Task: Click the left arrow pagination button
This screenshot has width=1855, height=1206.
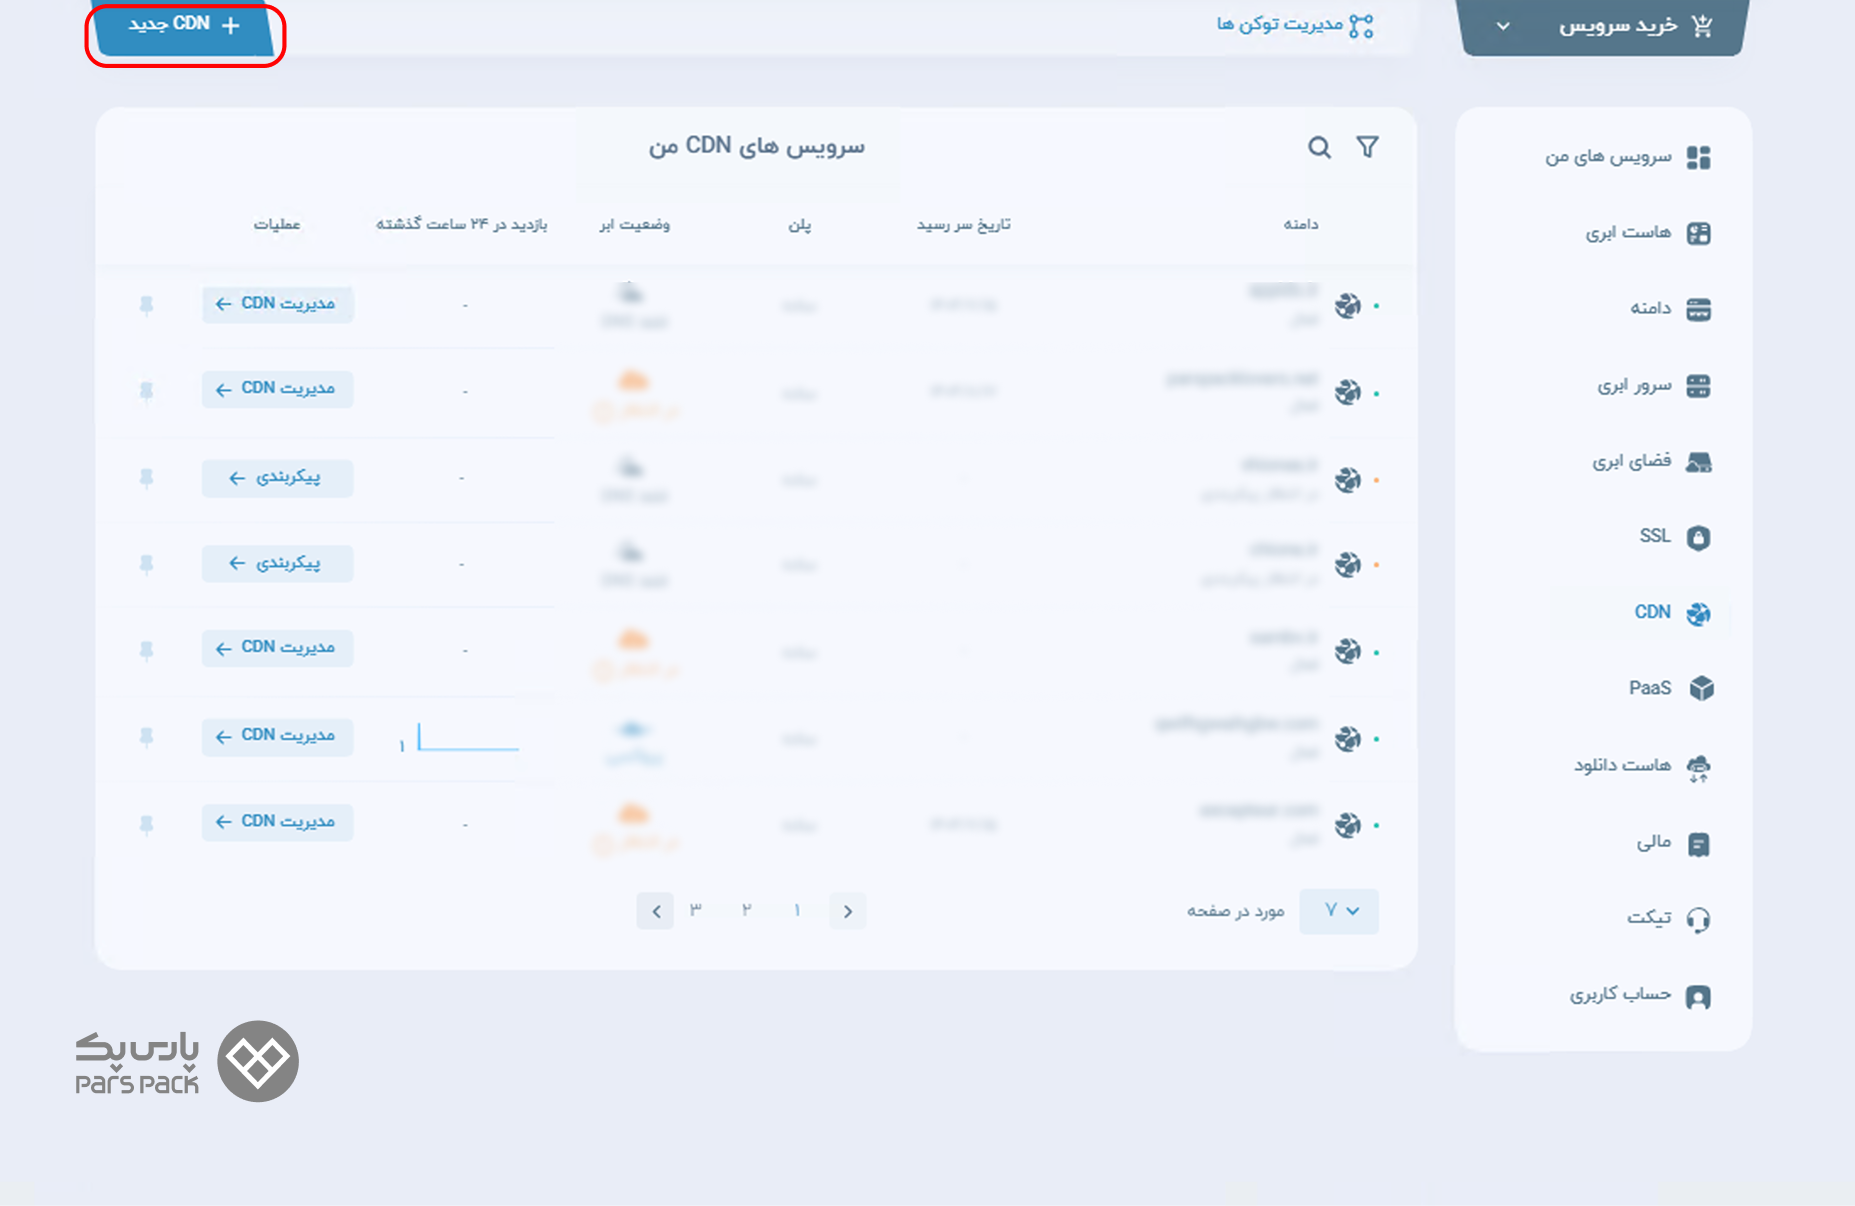Action: tap(655, 911)
